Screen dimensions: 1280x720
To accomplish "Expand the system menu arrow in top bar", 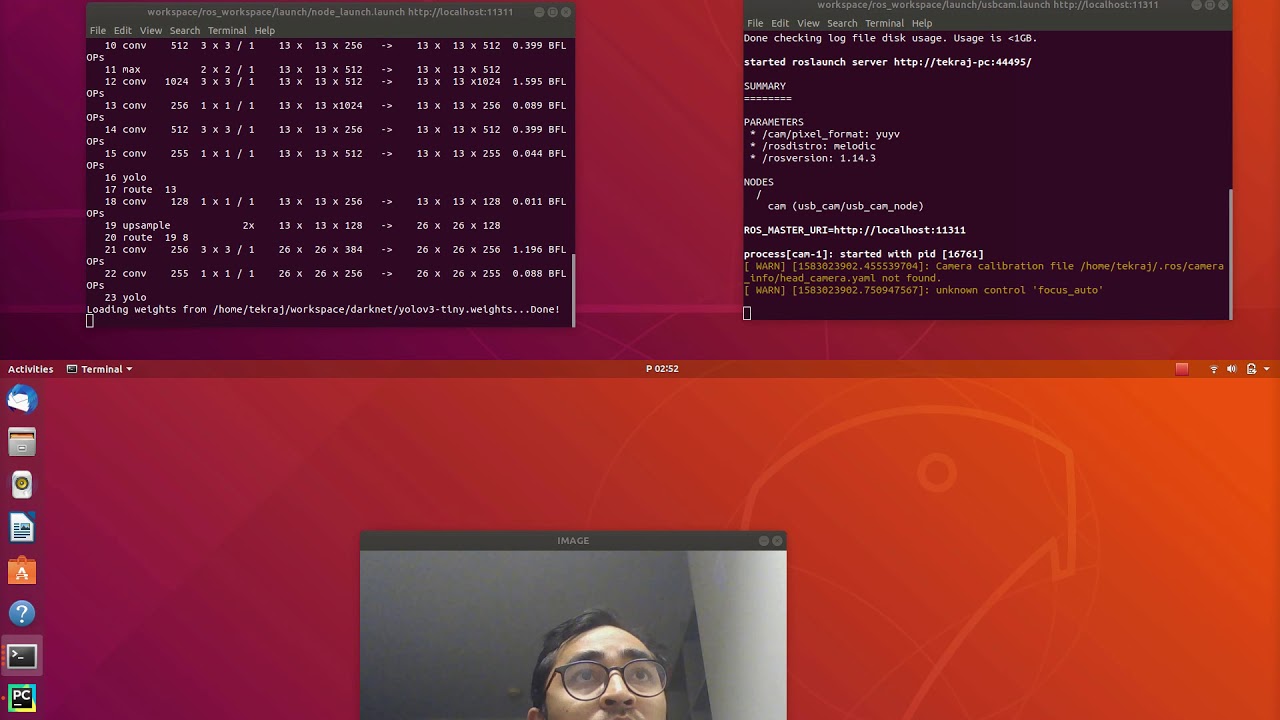I will pyautogui.click(x=1267, y=369).
